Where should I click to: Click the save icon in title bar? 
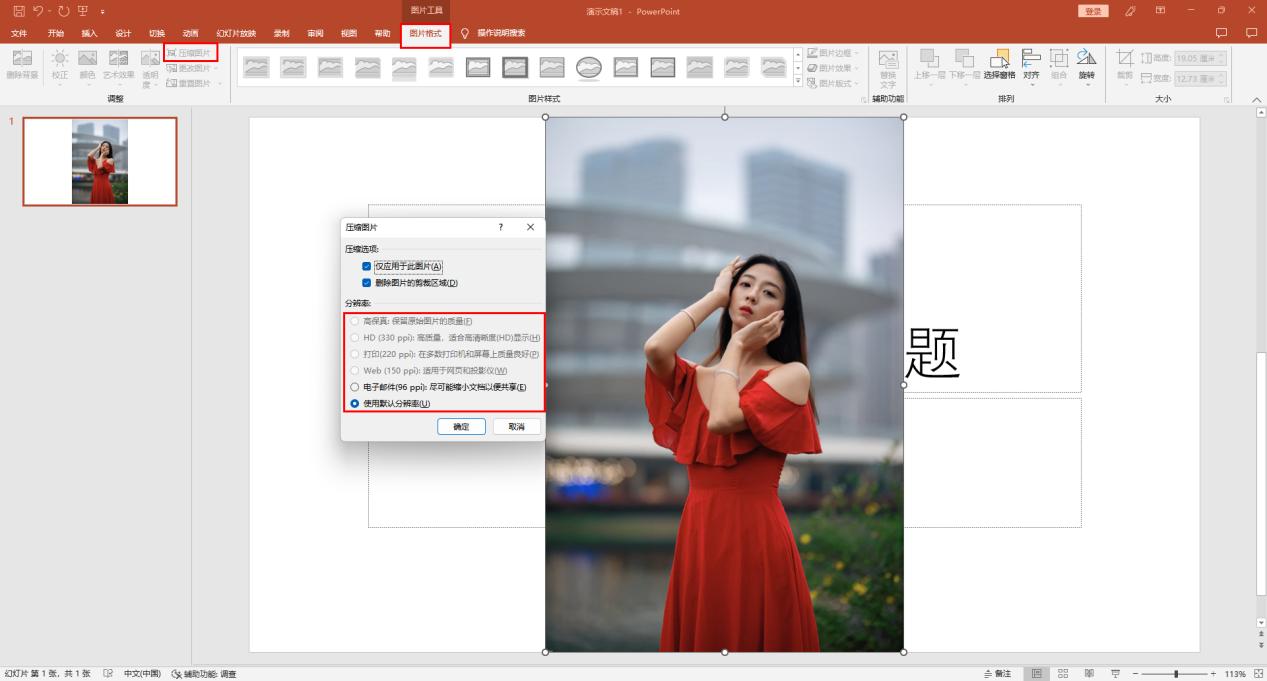[x=18, y=11]
